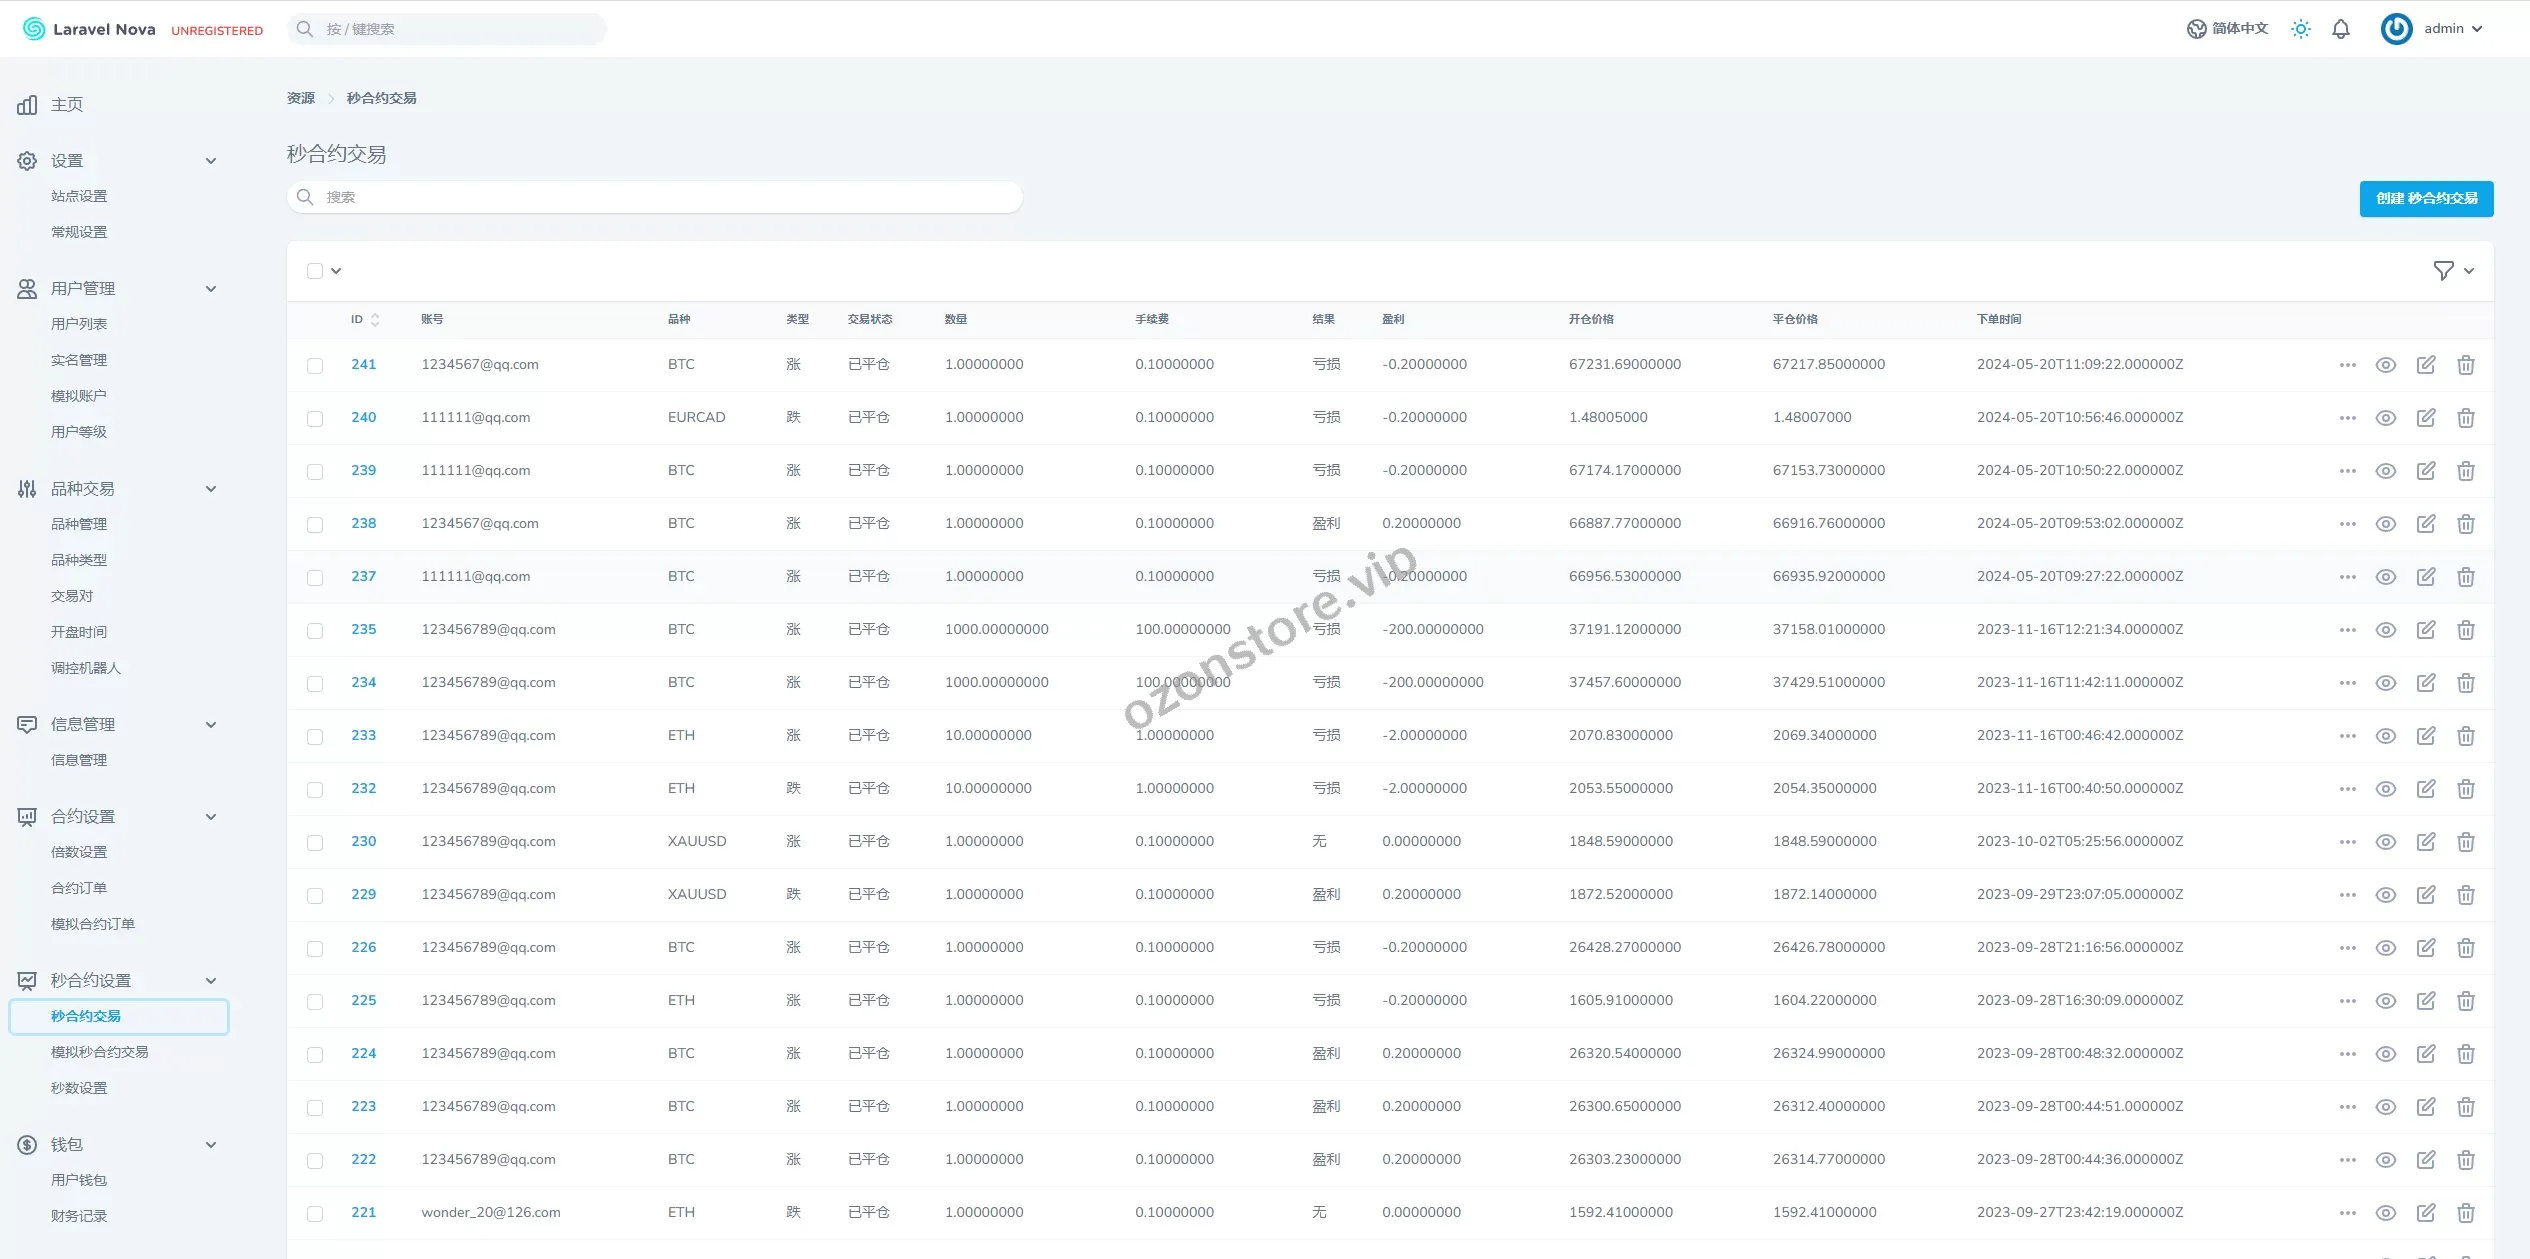This screenshot has height=1259, width=2530.
Task: Click the delete trash icon for row 241
Action: point(2465,365)
